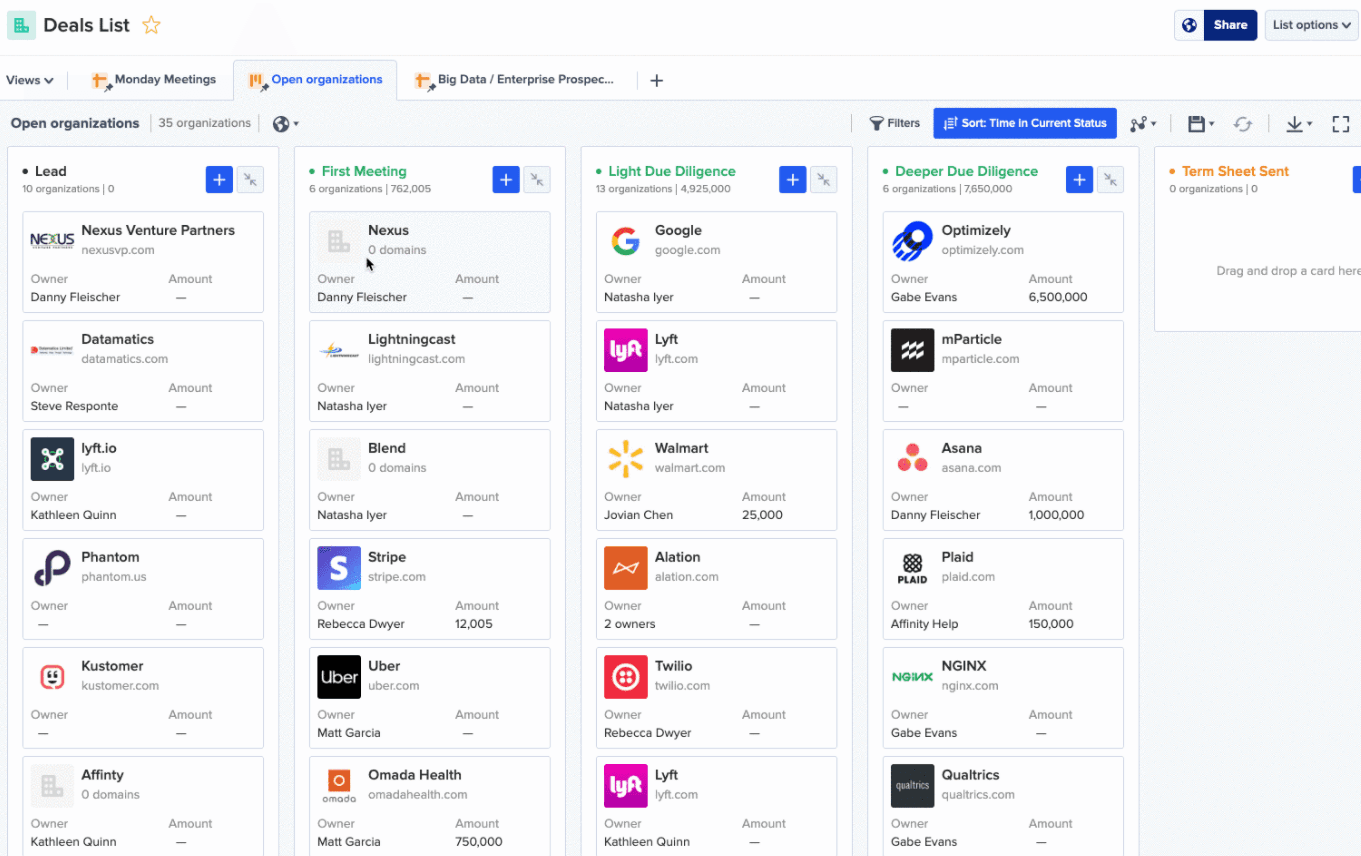Collapse the Light Due Diligence column
The image size is (1361, 856).
tap(823, 179)
